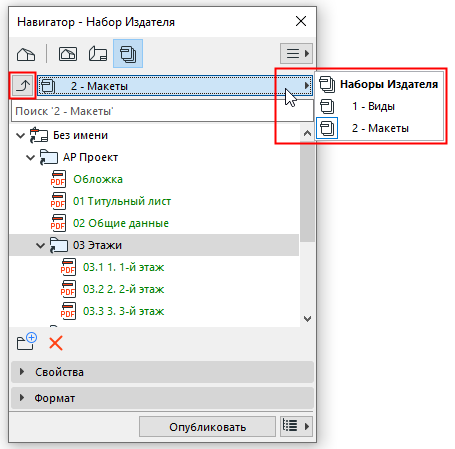Choose 1 - Виды publisher set
Screen dimensions: 455x449
pyautogui.click(x=373, y=106)
